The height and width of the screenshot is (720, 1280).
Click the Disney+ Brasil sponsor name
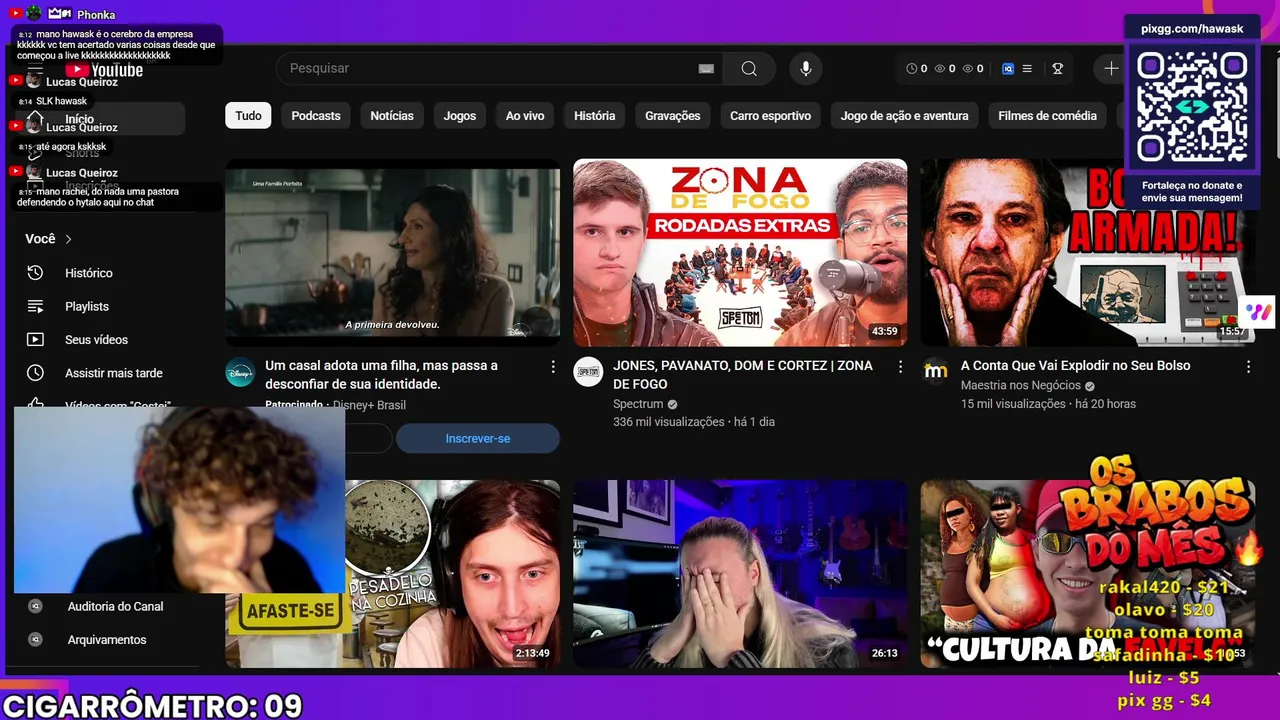pyautogui.click(x=369, y=405)
